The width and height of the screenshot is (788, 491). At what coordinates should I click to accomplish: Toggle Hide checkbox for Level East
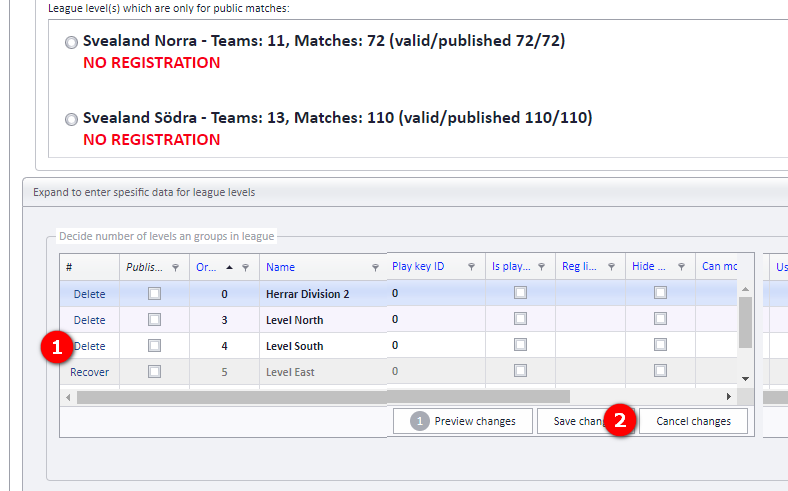(660, 371)
